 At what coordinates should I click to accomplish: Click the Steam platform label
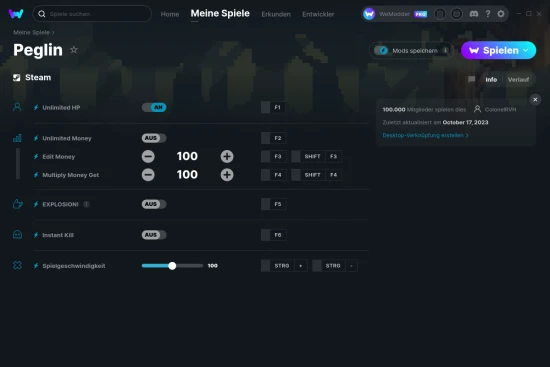pos(38,78)
